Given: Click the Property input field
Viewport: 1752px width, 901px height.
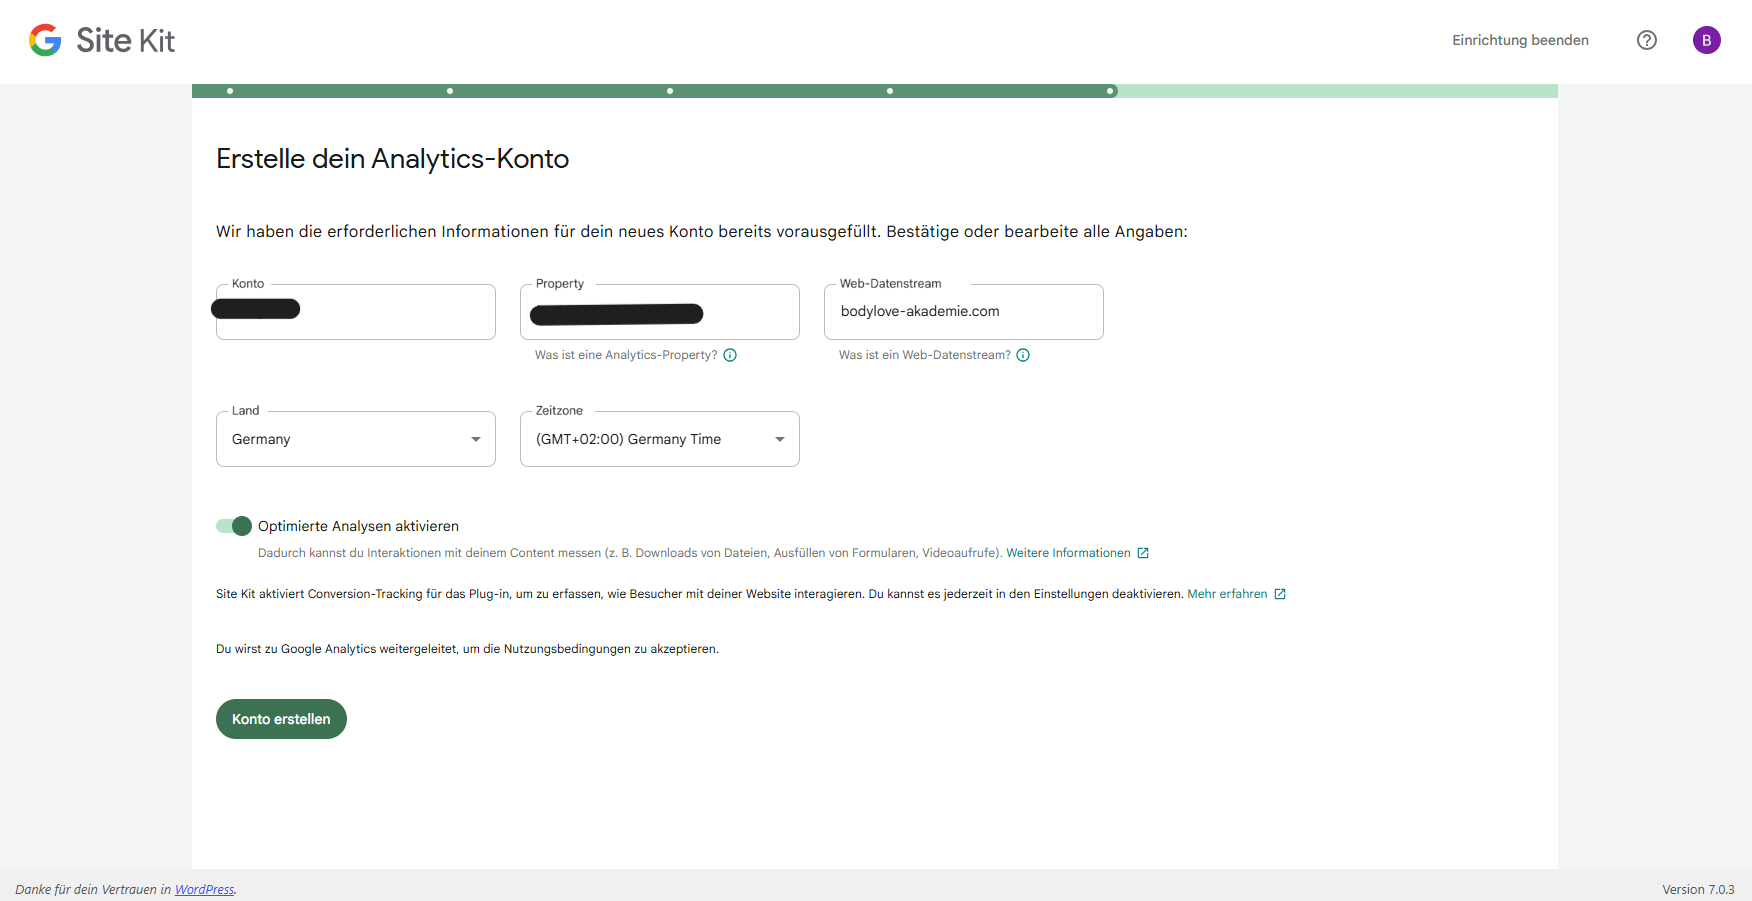Looking at the screenshot, I should 660,312.
